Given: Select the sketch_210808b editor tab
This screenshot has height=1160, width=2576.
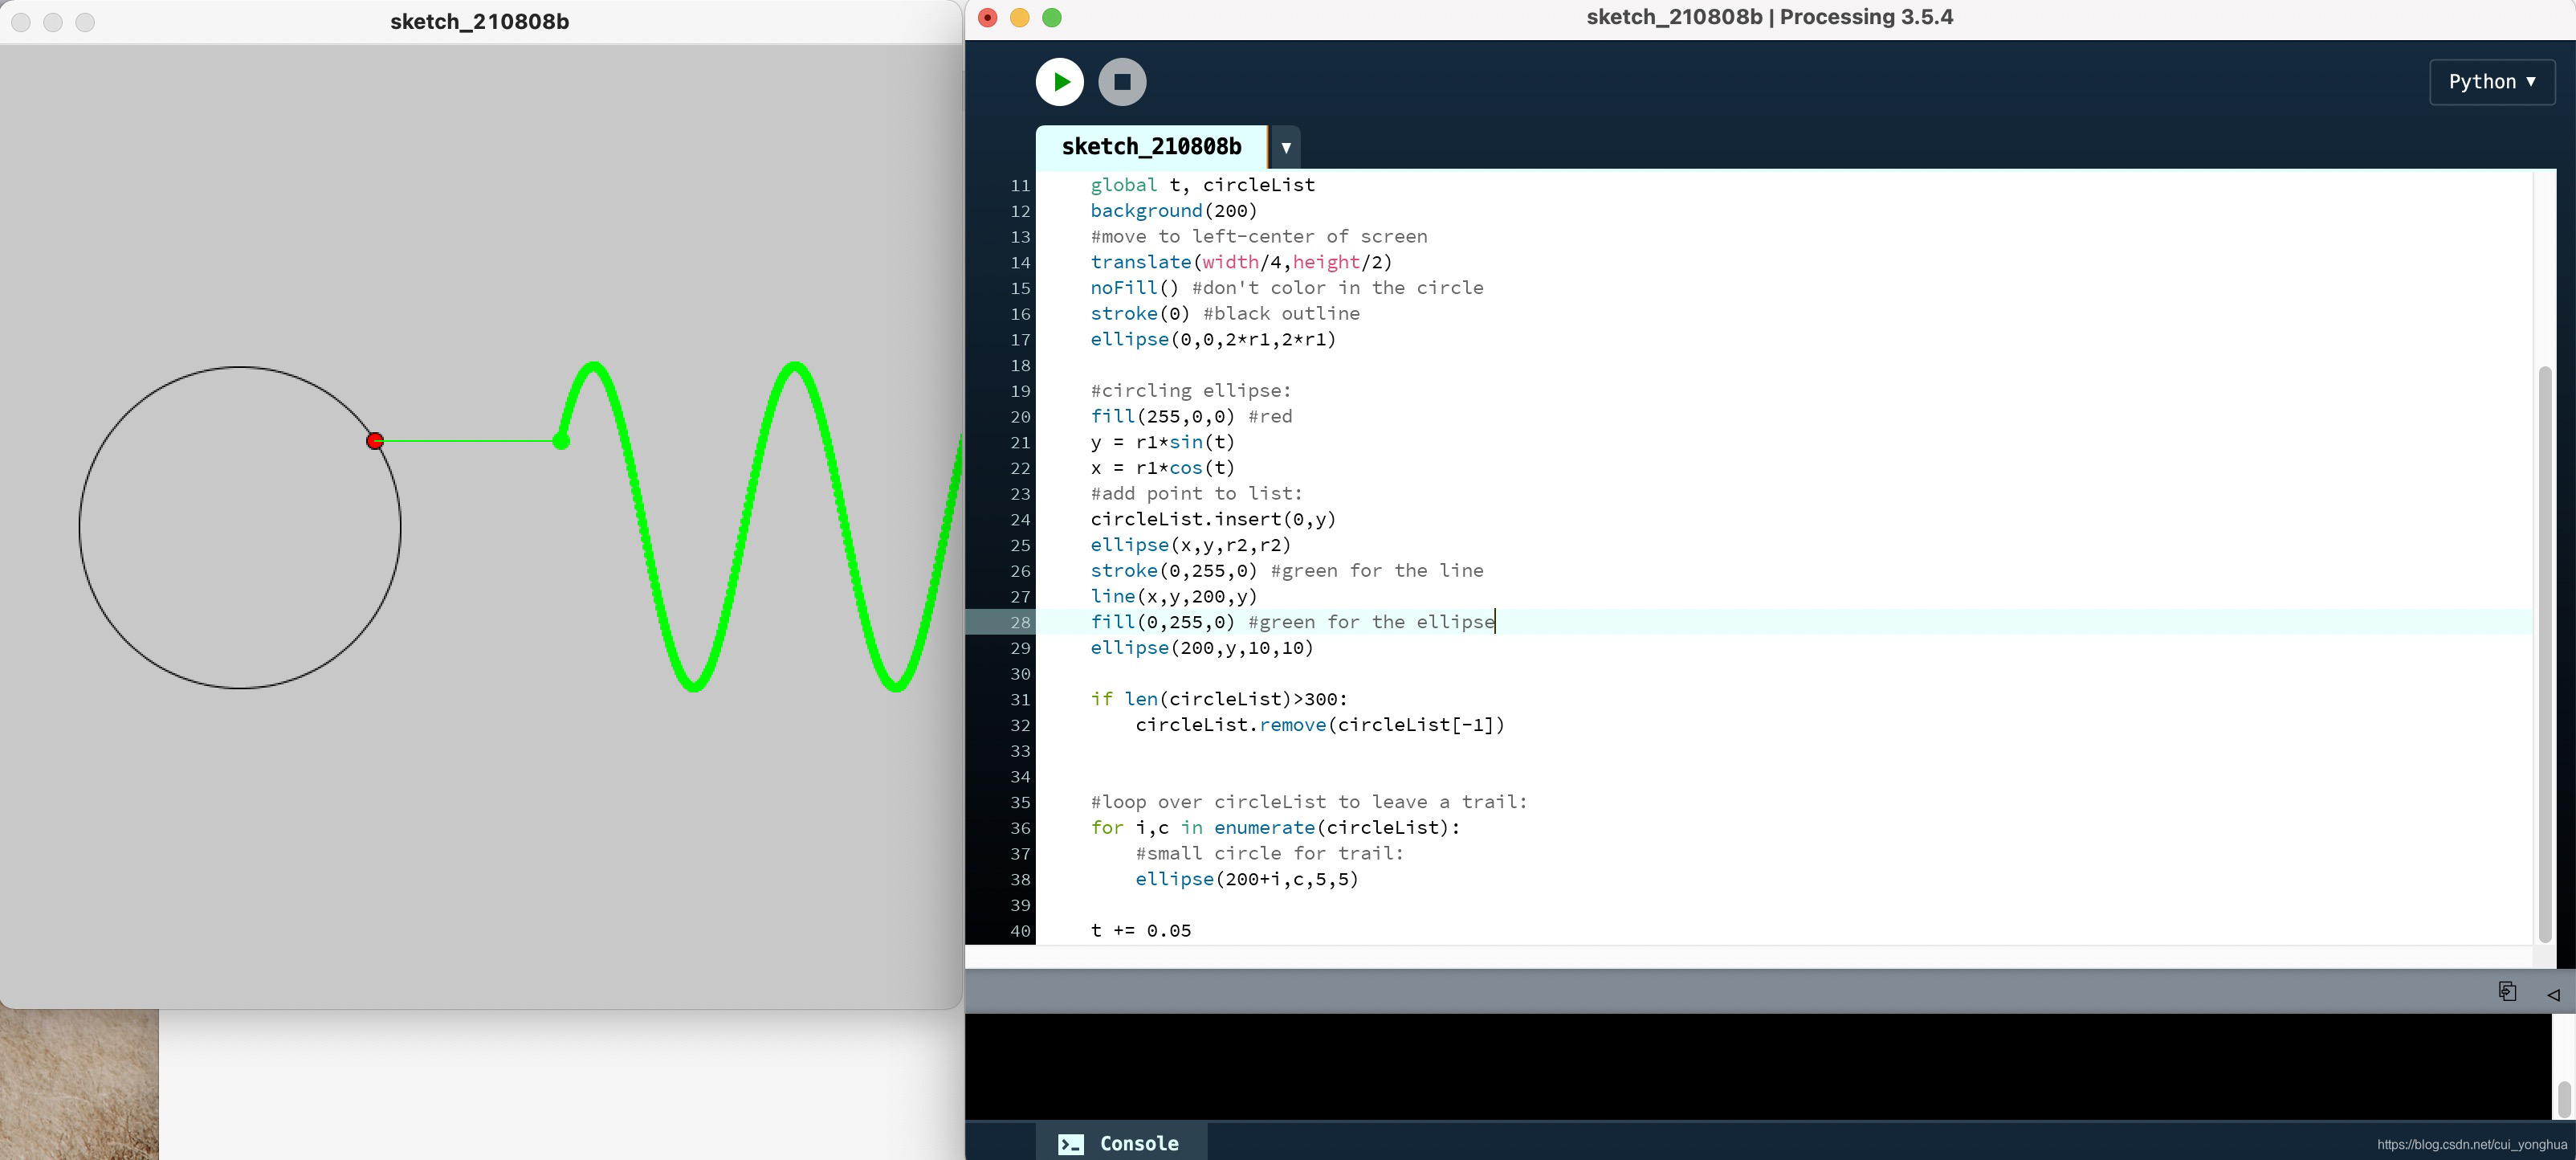Looking at the screenshot, I should 1151,147.
